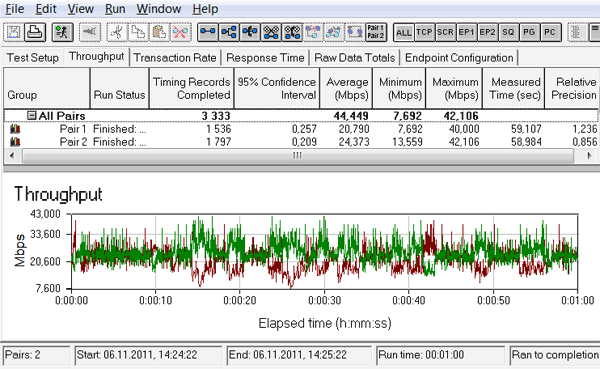Collapse the All Pairs group
600x369 pixels.
pos(32,115)
